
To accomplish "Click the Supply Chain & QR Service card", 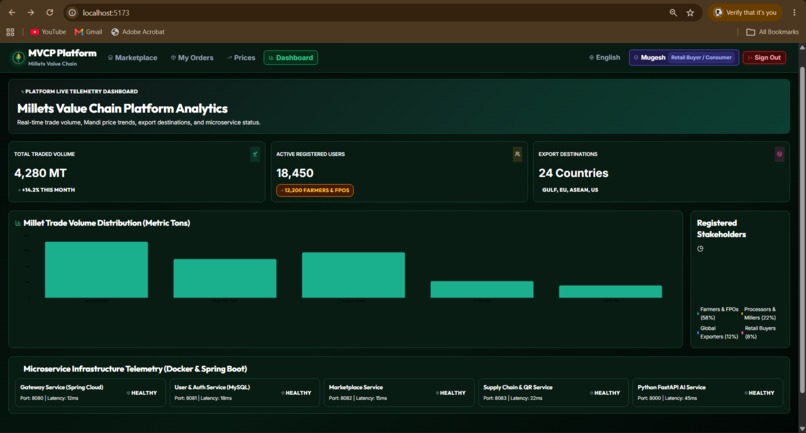I will tap(553, 392).
